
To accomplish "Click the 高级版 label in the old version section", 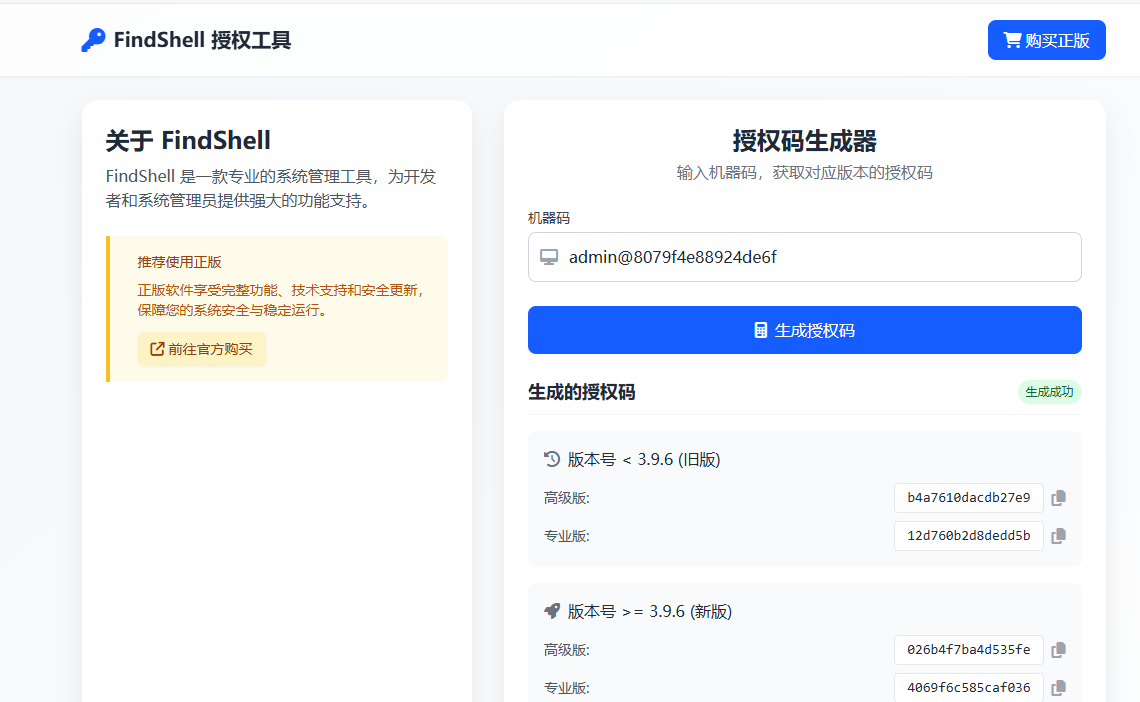I will pos(566,498).
